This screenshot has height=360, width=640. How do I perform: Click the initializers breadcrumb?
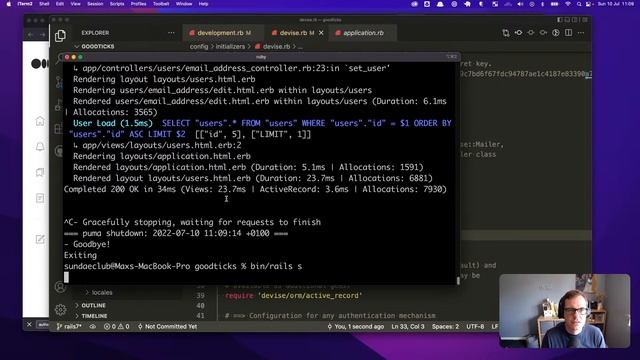point(230,47)
